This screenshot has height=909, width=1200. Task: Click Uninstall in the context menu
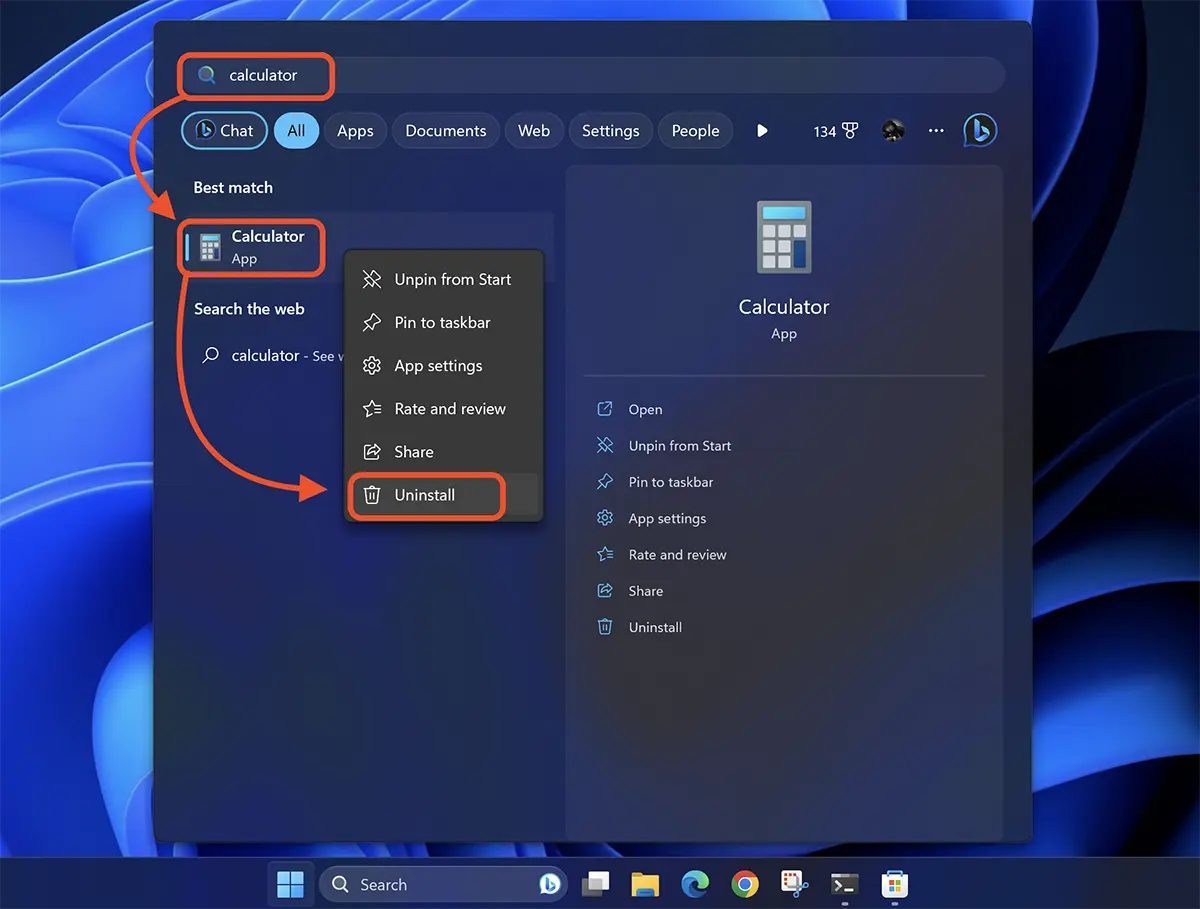(444, 495)
